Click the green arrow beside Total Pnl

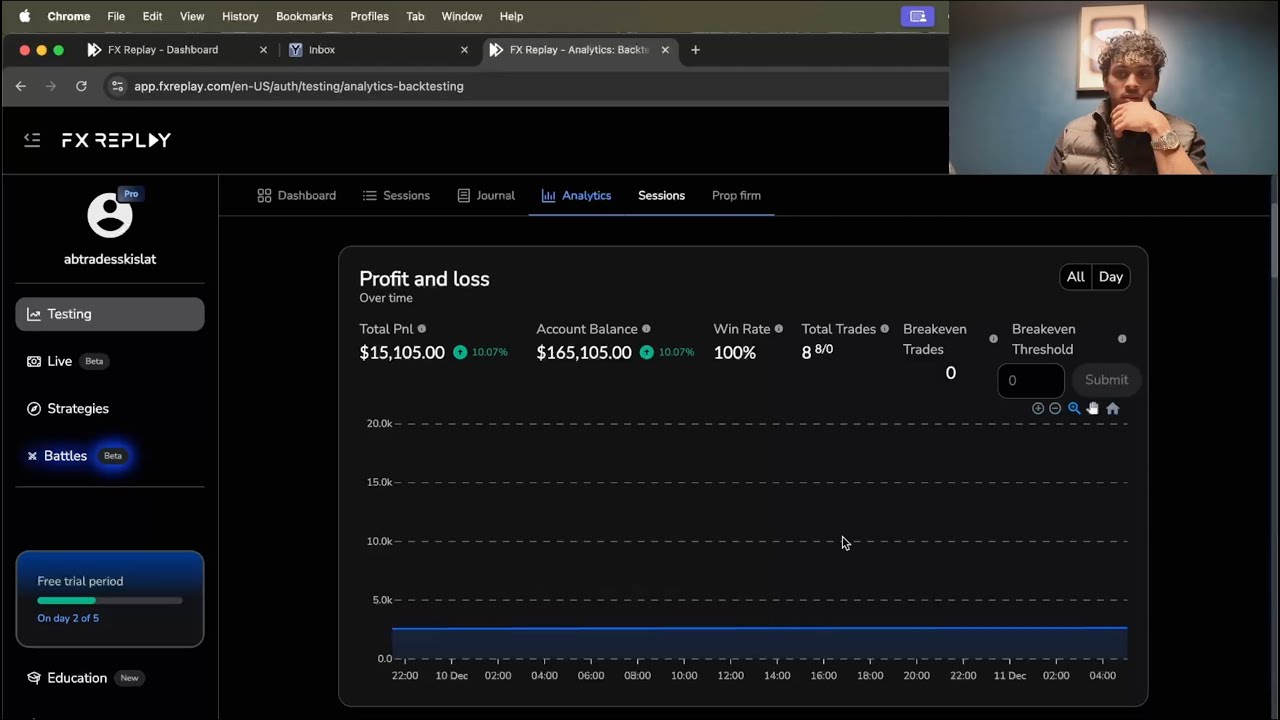point(460,352)
